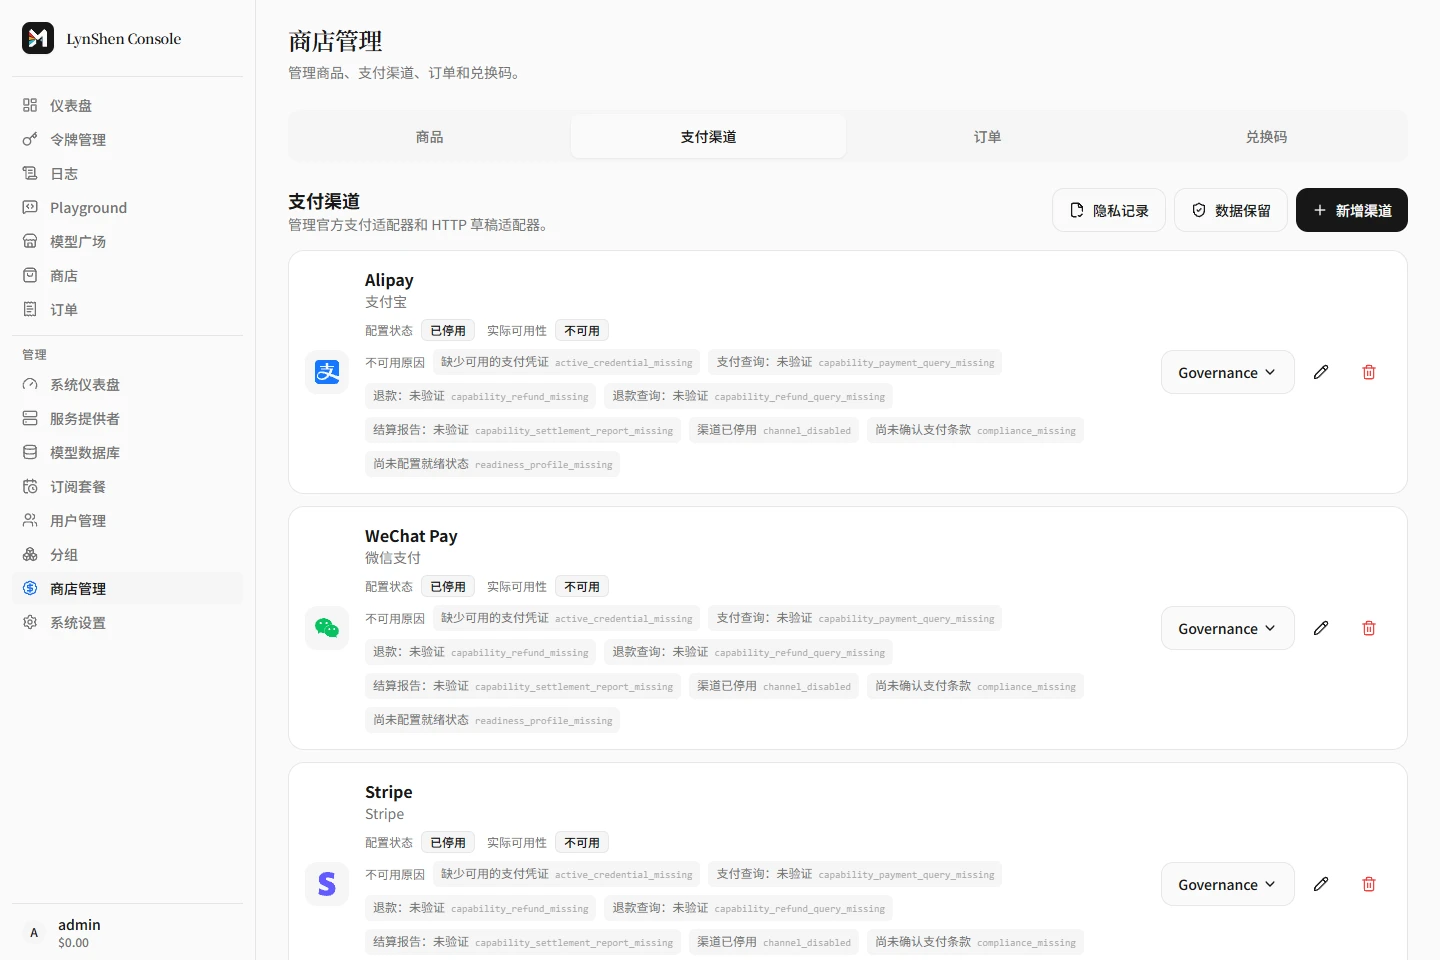Go to 令牌管理 token management

pyautogui.click(x=127, y=139)
